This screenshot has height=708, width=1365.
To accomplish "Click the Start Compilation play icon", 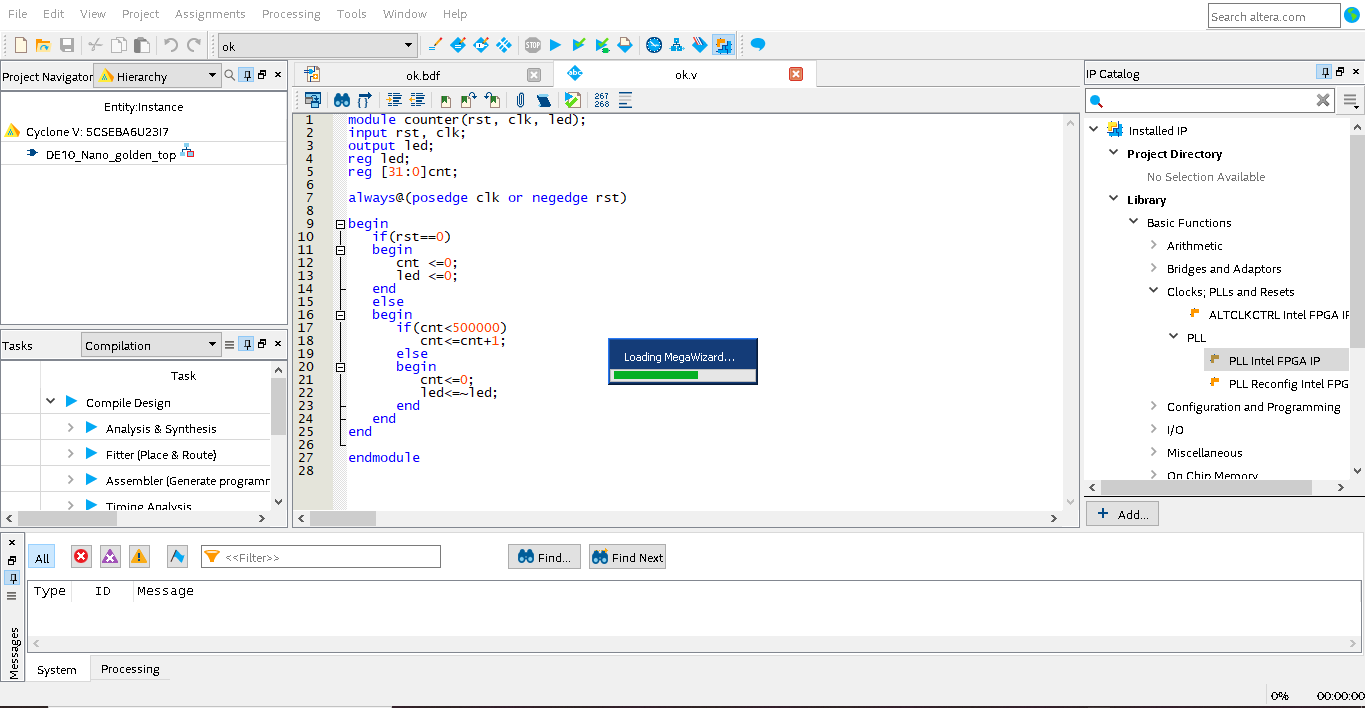I will [x=556, y=45].
